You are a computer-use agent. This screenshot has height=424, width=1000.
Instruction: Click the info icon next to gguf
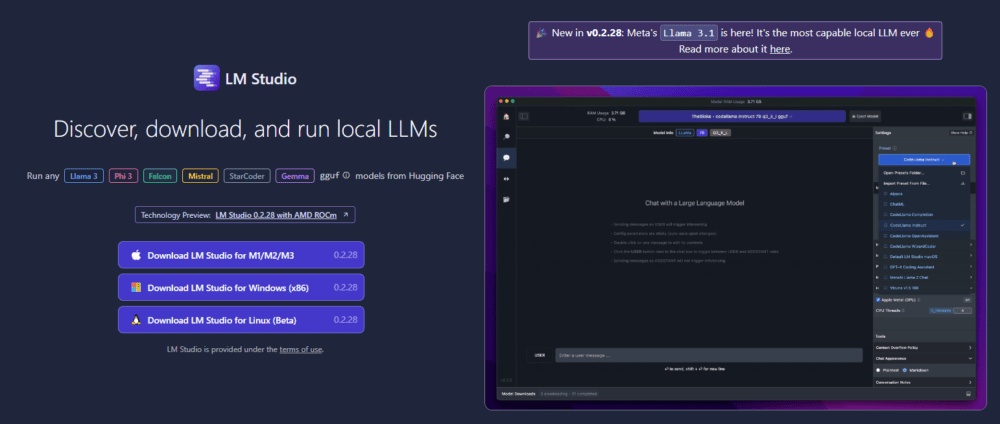(346, 175)
